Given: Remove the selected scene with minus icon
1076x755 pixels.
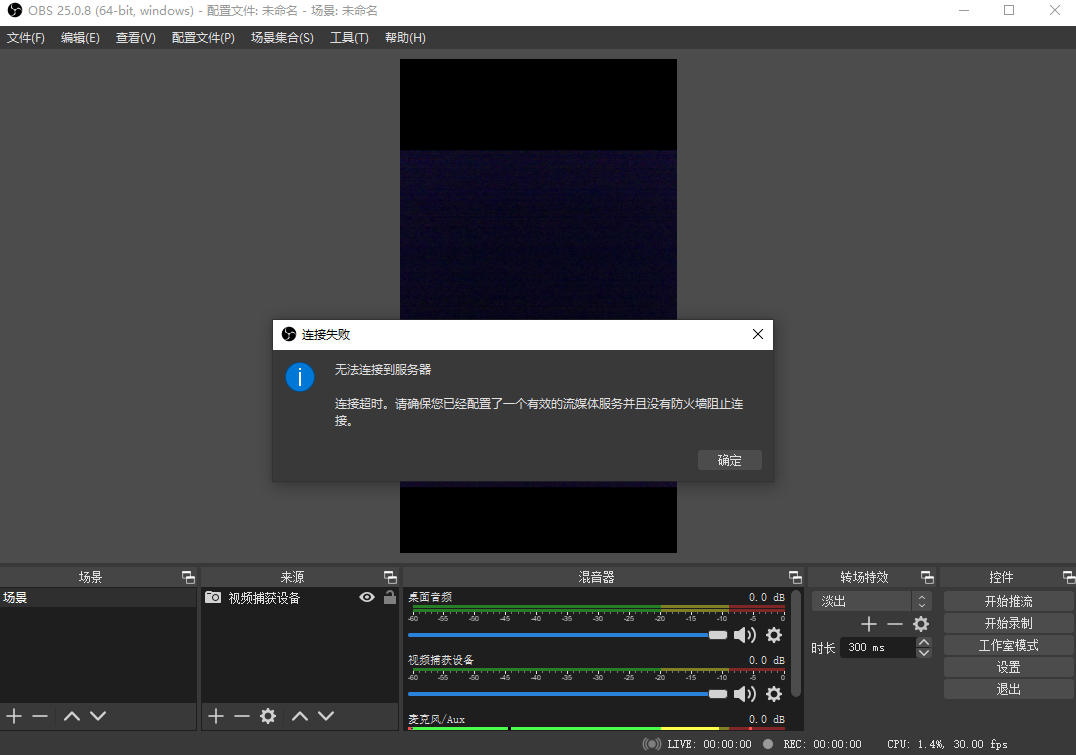Looking at the screenshot, I should tap(40, 716).
